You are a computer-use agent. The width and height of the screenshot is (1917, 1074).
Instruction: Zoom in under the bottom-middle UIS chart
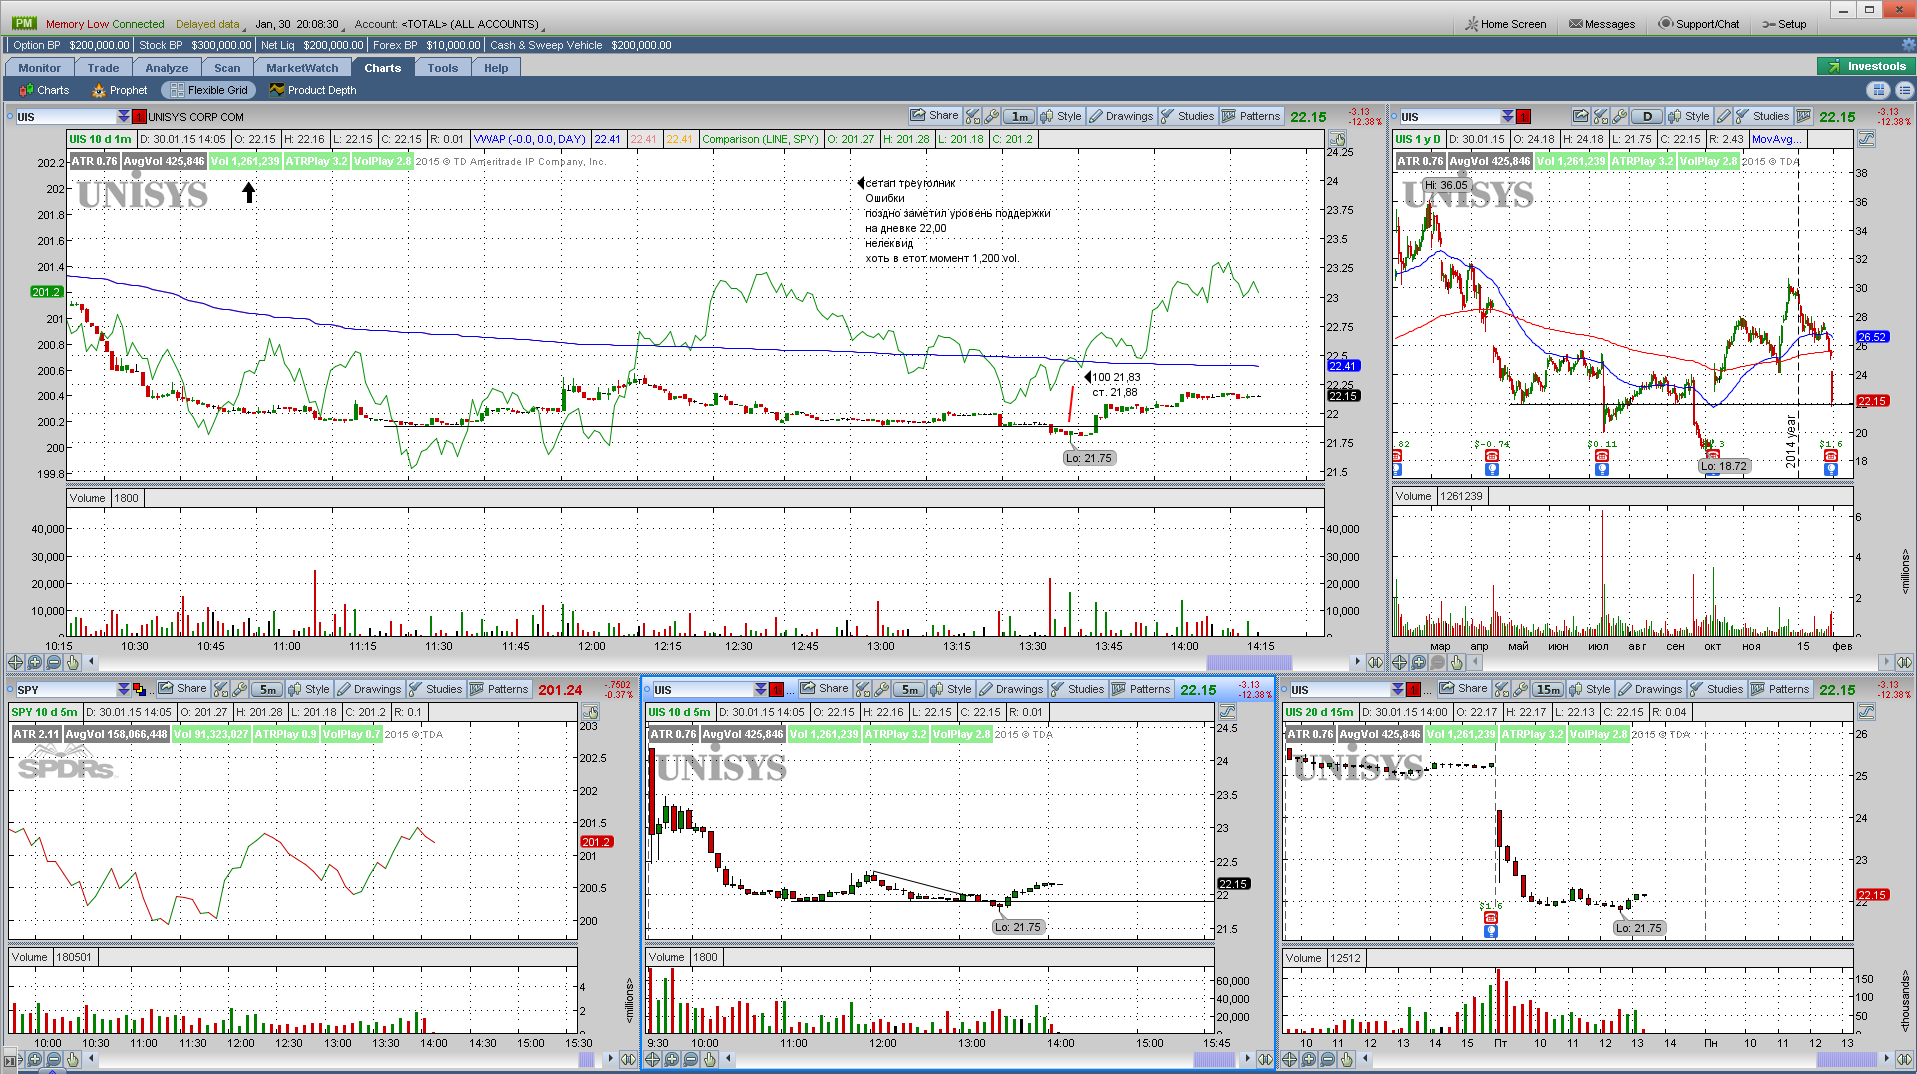[x=672, y=1059]
